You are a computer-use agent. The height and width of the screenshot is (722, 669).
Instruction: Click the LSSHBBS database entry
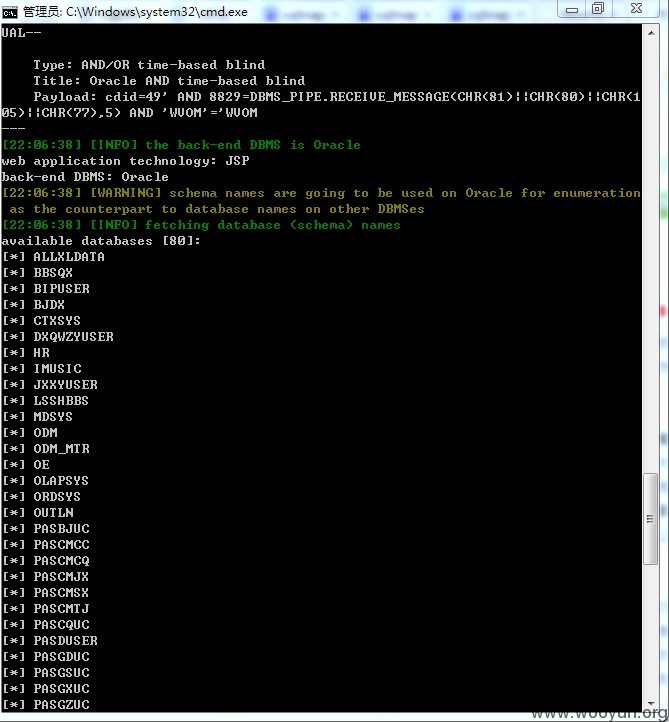45,401
